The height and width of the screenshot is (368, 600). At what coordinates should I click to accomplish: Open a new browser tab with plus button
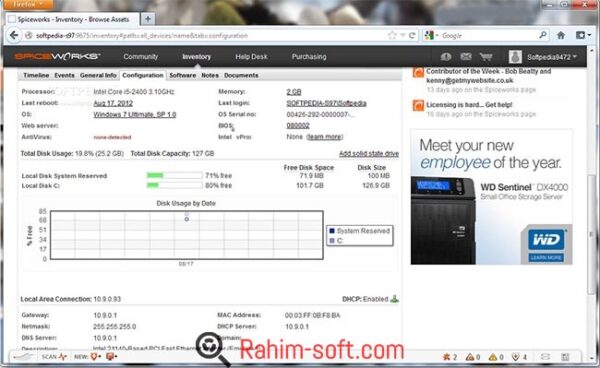tap(148, 18)
